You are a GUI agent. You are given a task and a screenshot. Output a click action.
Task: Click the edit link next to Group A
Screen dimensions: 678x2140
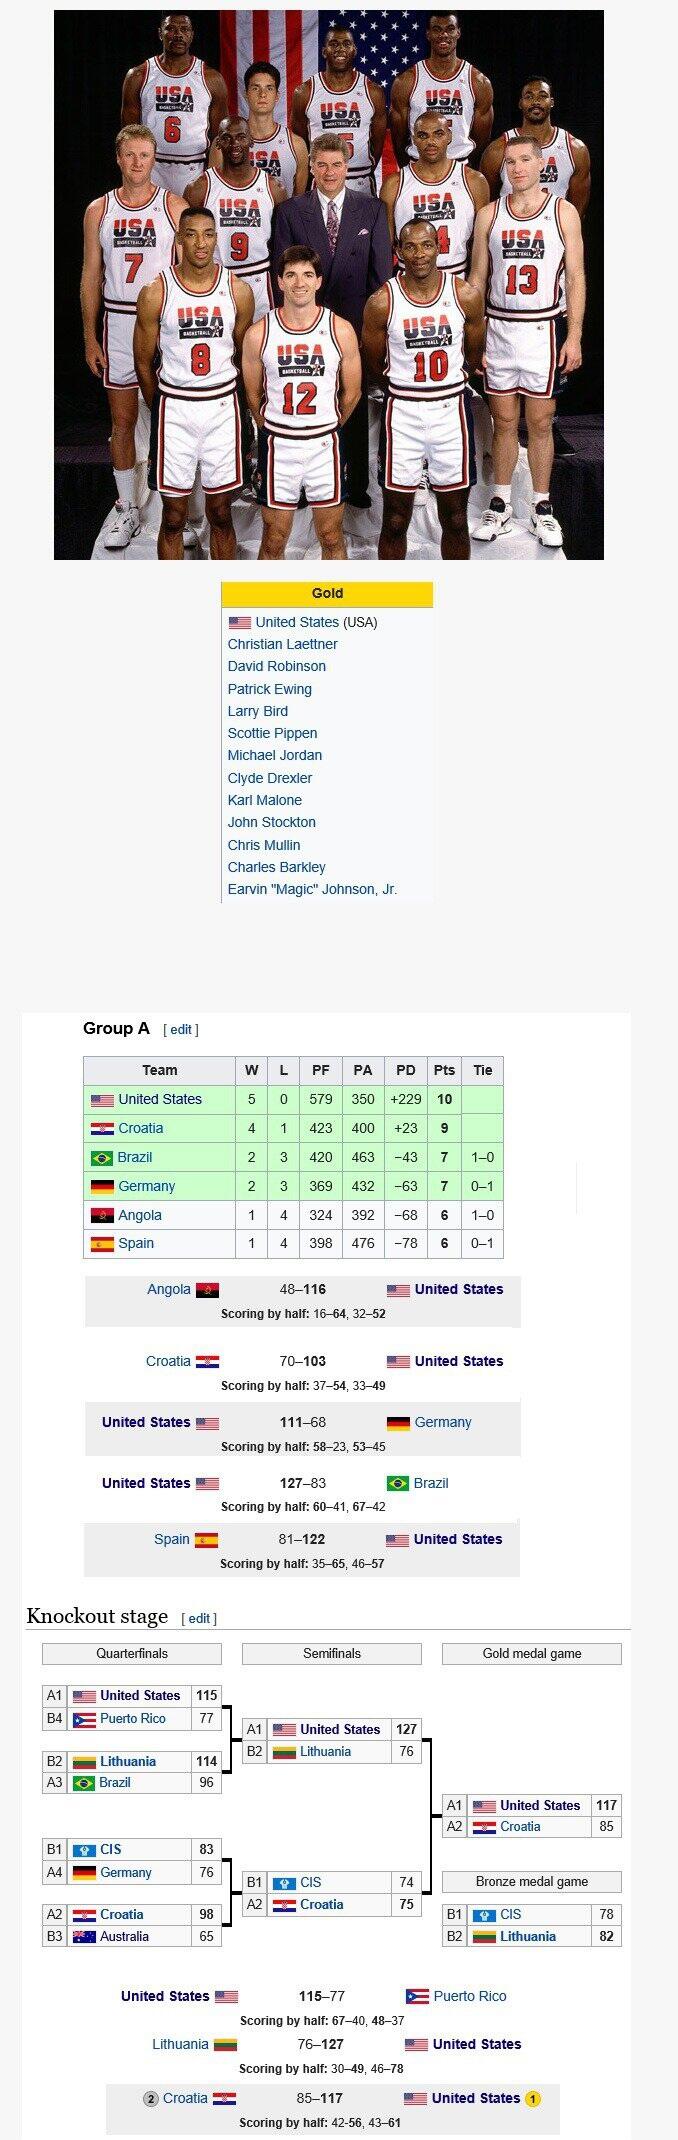pos(181,1029)
